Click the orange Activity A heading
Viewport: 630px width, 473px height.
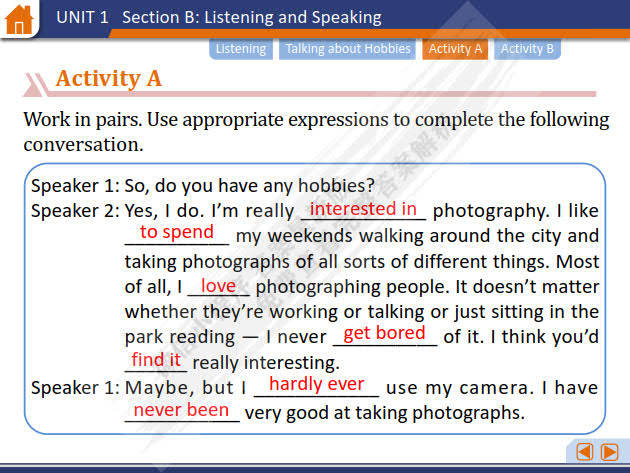[108, 79]
